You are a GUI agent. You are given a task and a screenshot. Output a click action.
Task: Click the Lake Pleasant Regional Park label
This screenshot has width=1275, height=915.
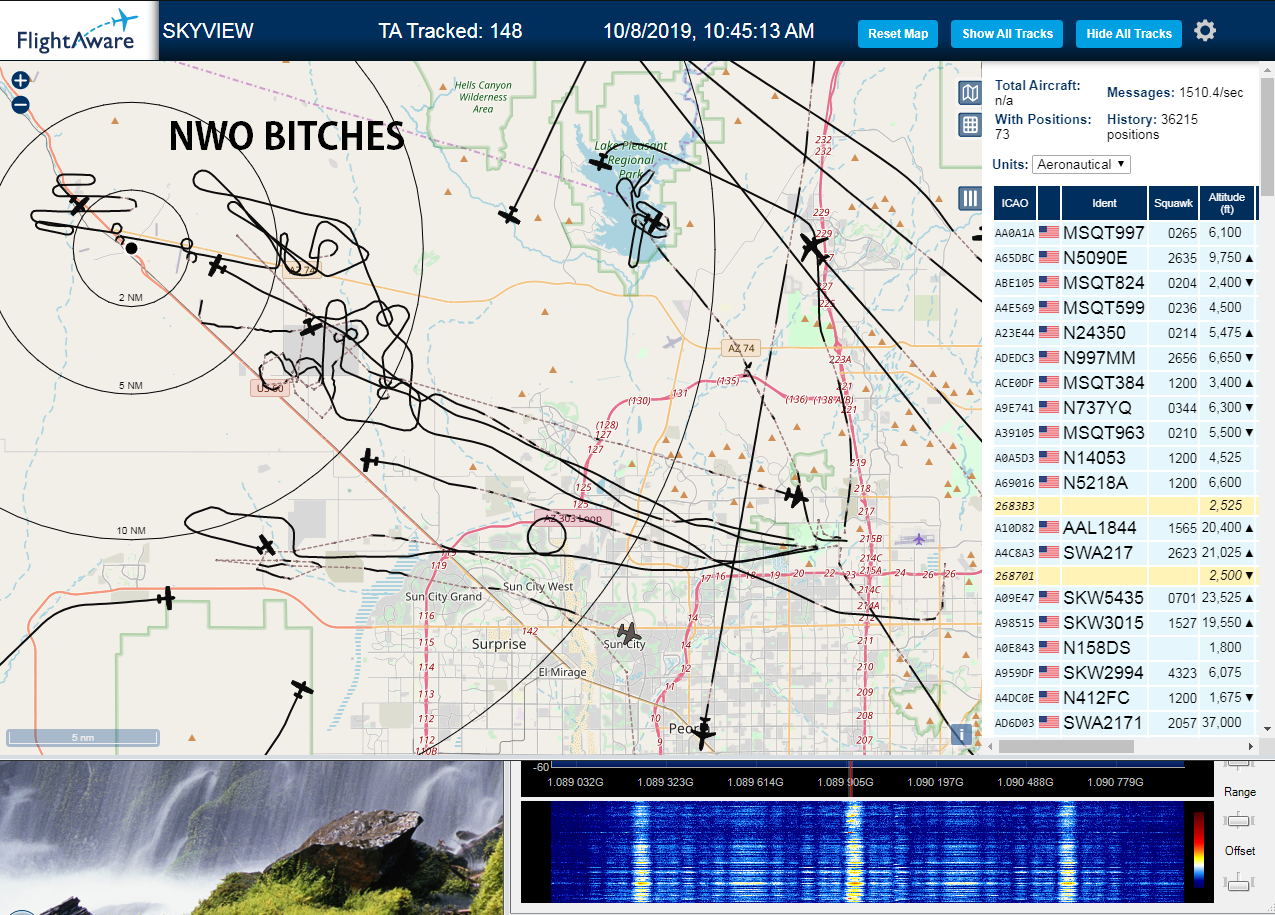(x=630, y=160)
